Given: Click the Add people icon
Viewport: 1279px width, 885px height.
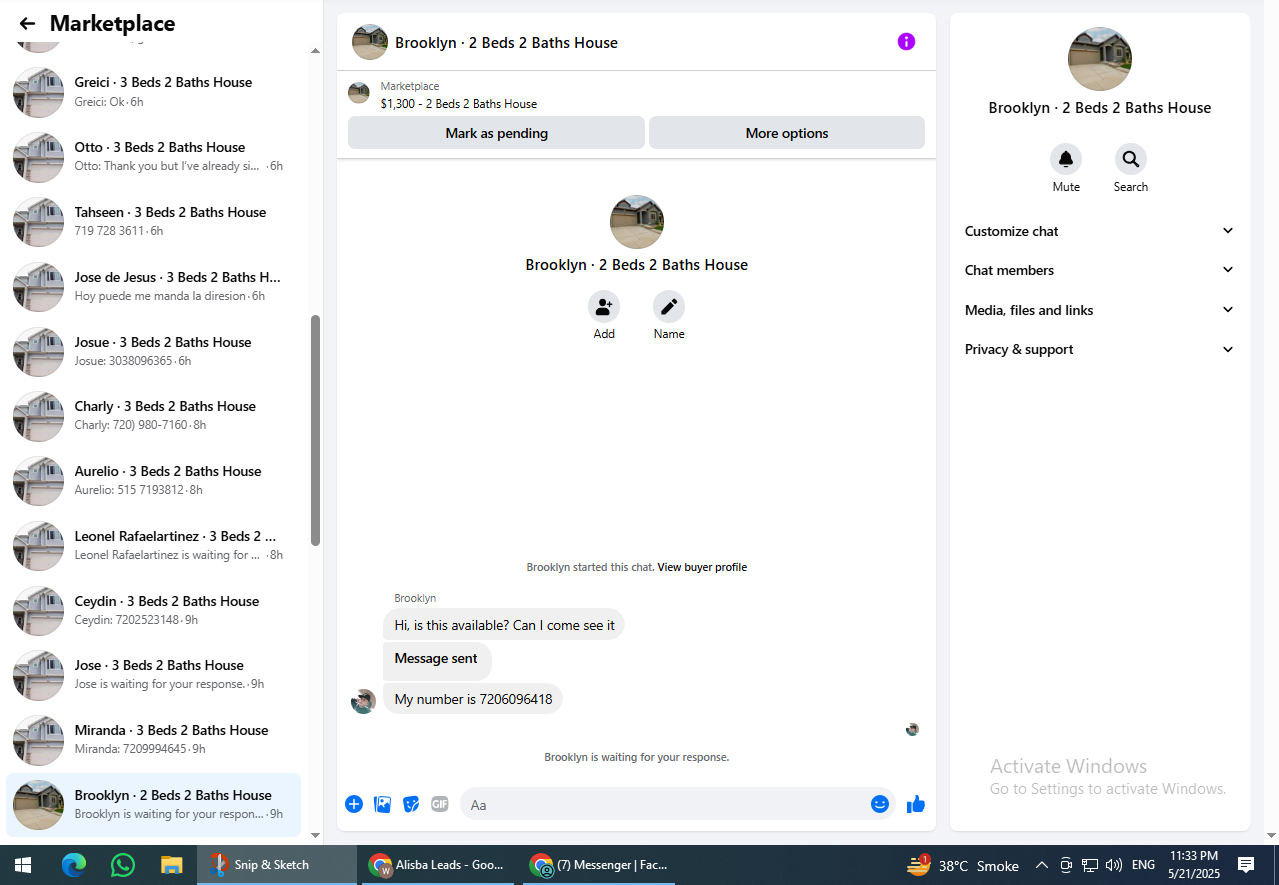Looking at the screenshot, I should 604,307.
